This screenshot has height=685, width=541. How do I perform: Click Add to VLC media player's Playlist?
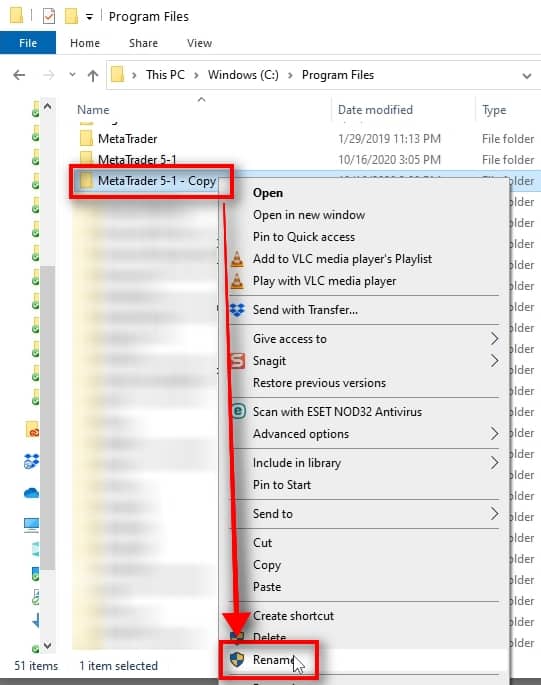coord(342,259)
